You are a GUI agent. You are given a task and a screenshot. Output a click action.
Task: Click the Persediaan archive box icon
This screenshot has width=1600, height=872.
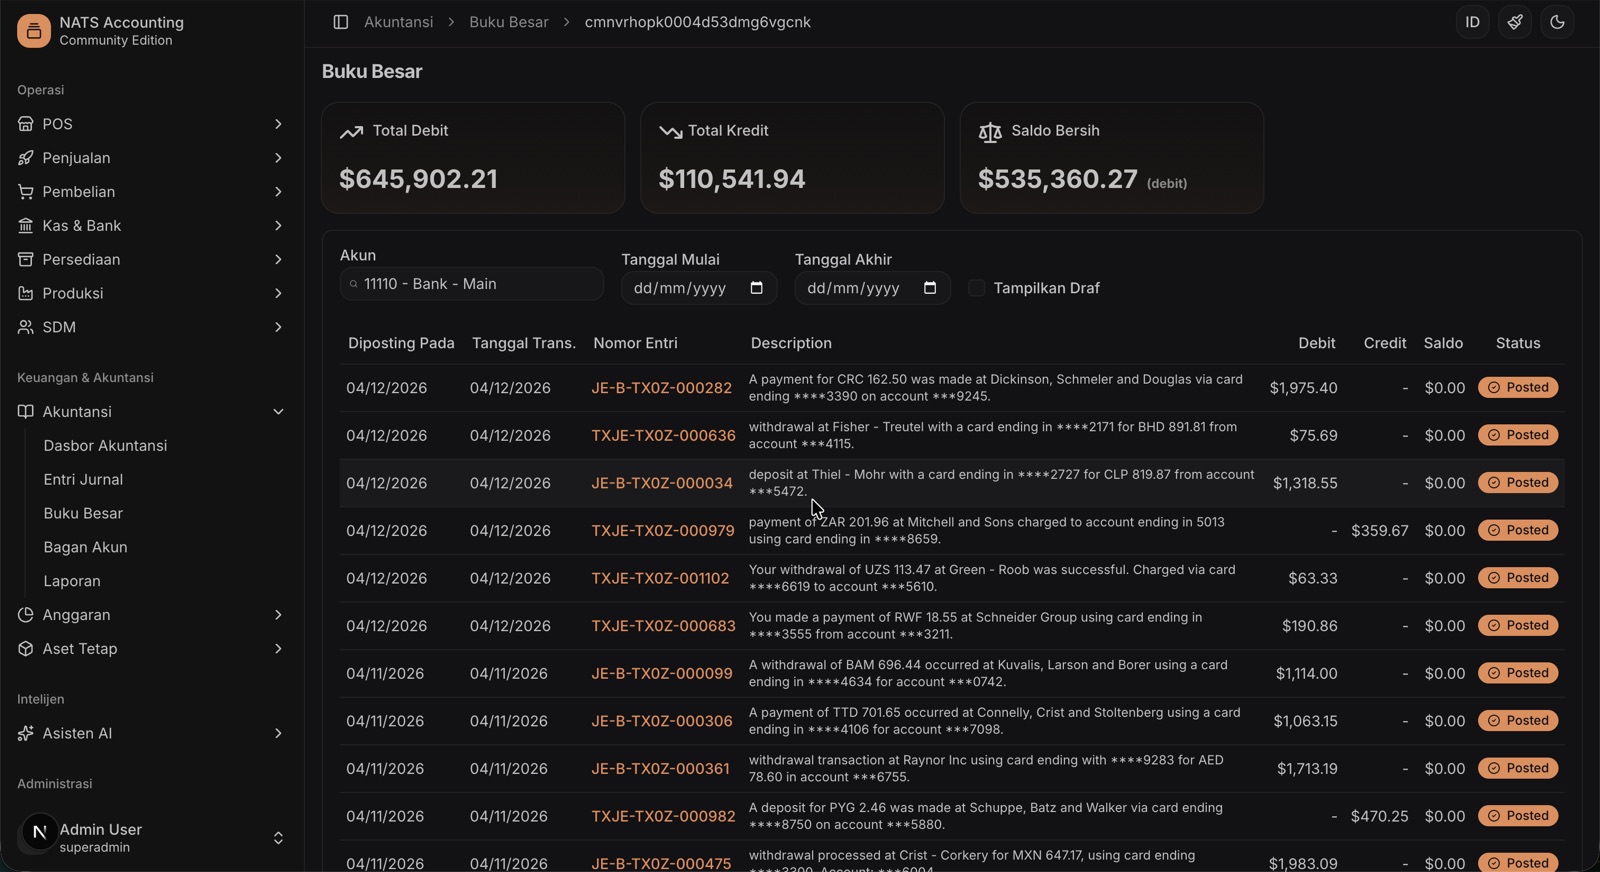click(x=26, y=260)
